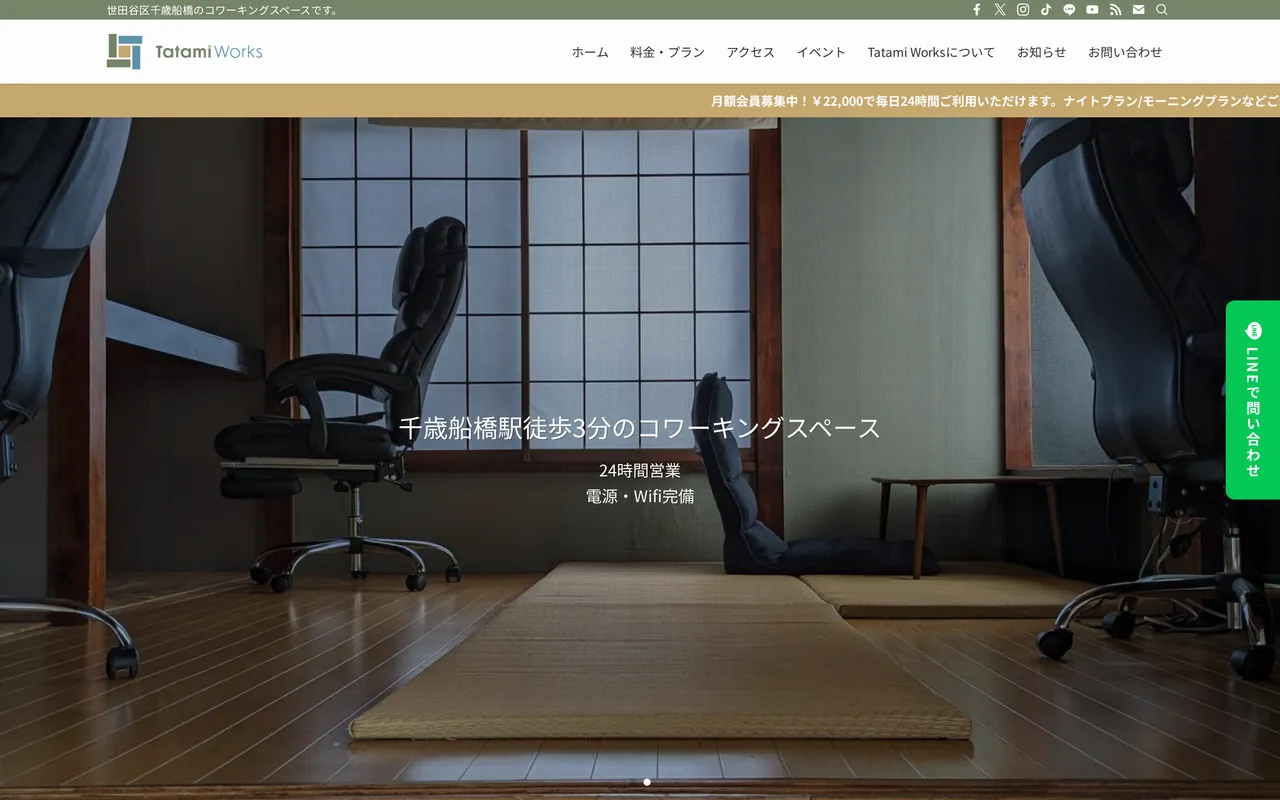
Task: Go to ホーム in navigation
Action: 590,52
